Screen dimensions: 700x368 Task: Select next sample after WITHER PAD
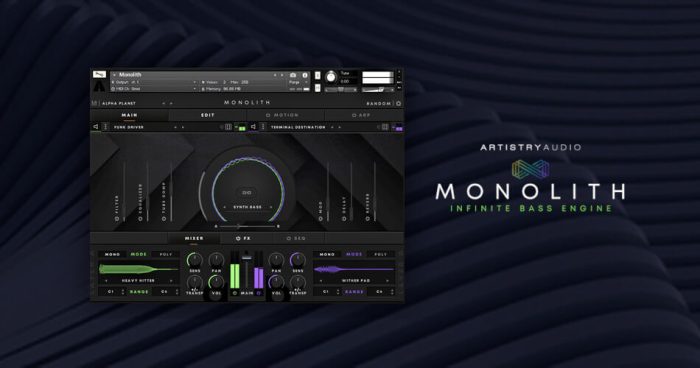(x=387, y=280)
